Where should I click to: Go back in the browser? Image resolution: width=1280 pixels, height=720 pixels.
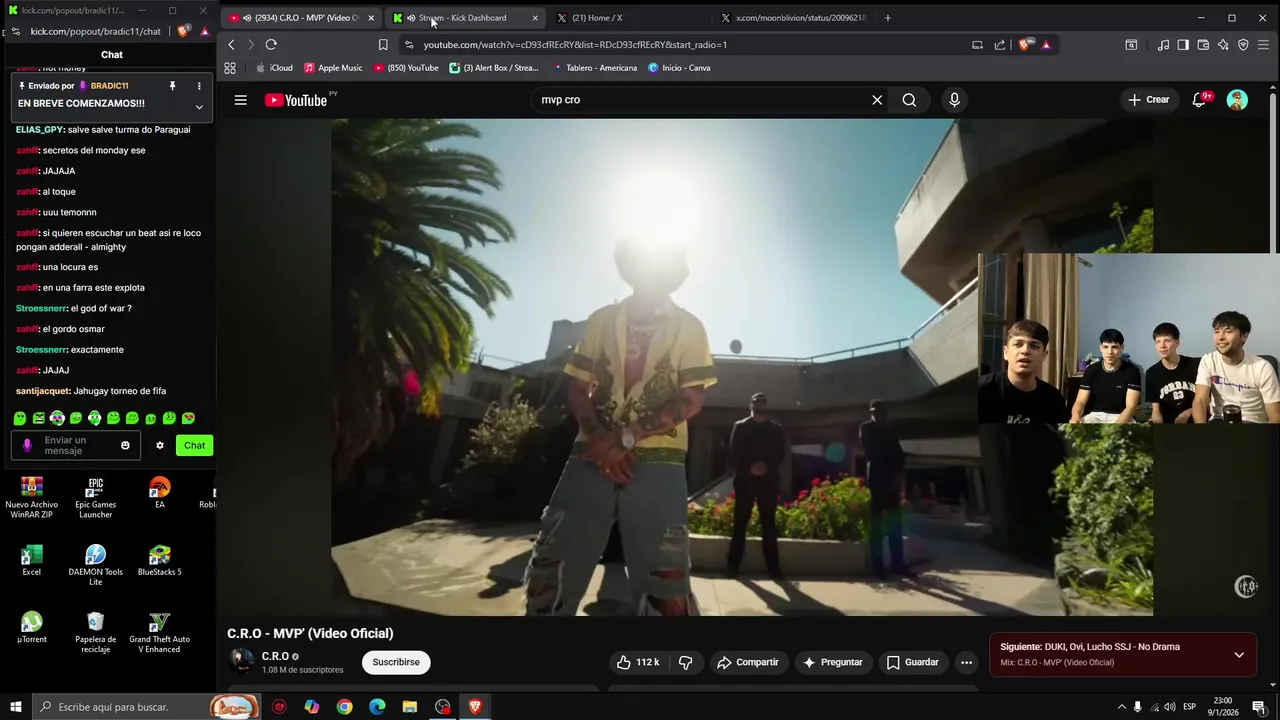(231, 44)
